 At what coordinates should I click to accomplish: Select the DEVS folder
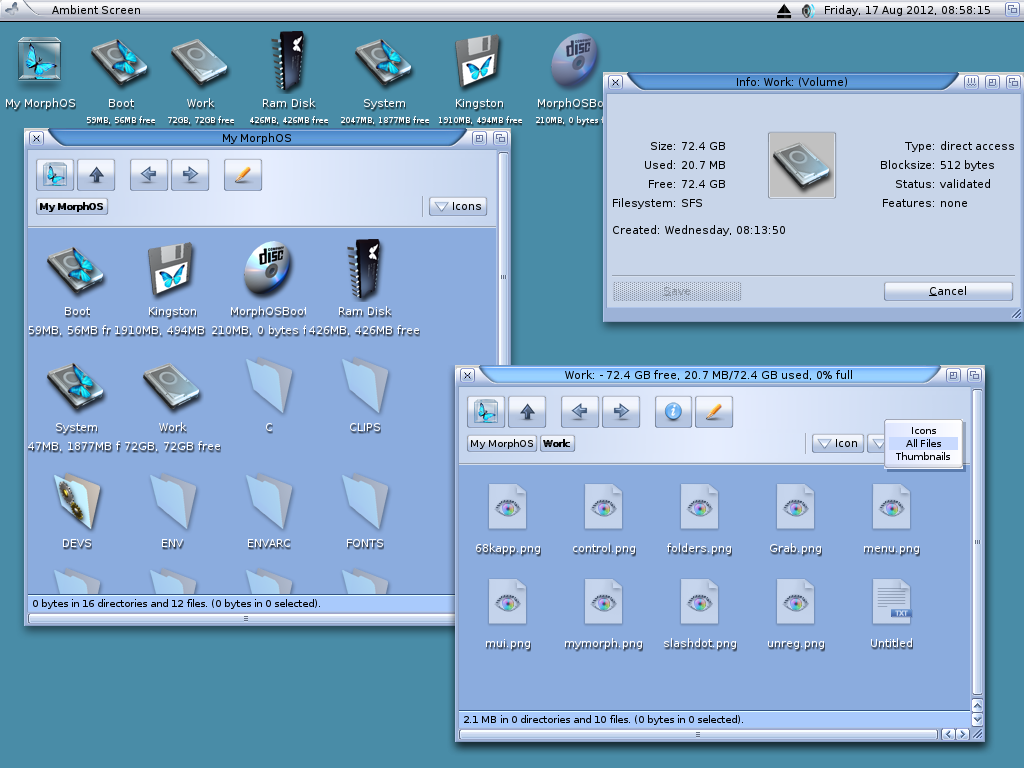(x=76, y=502)
